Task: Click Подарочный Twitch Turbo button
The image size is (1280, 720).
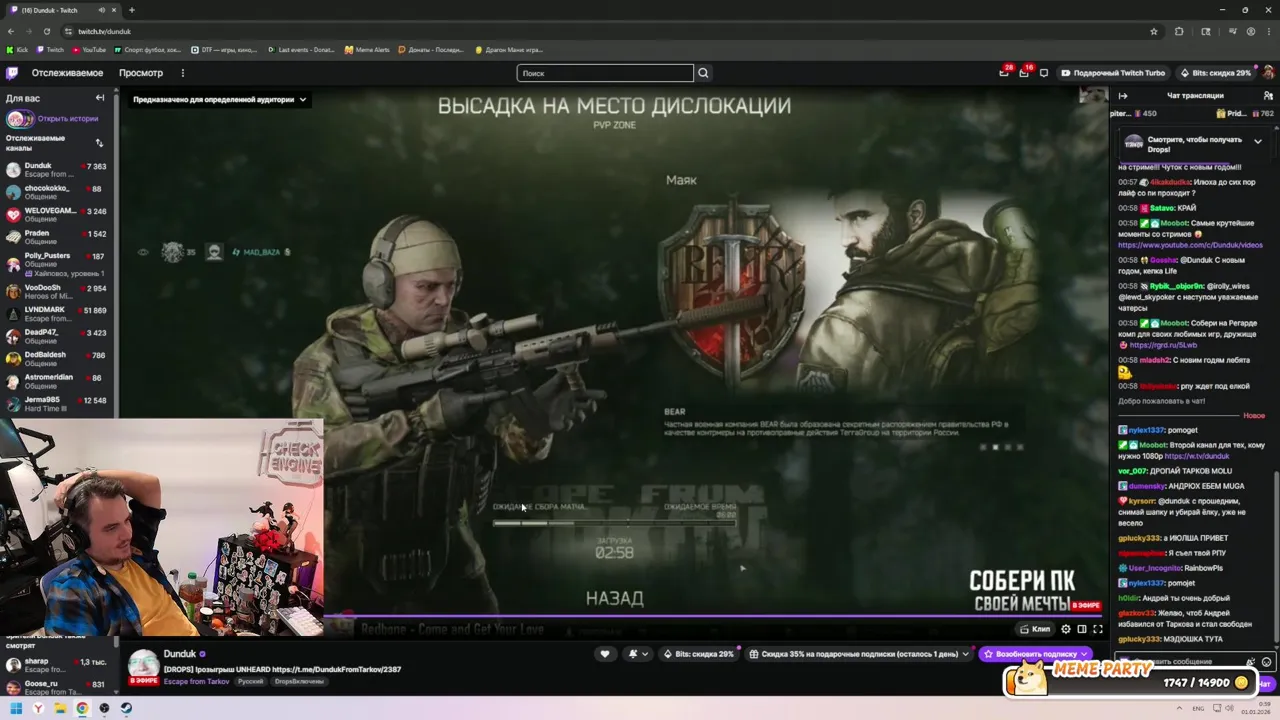Action: [x=1113, y=73]
